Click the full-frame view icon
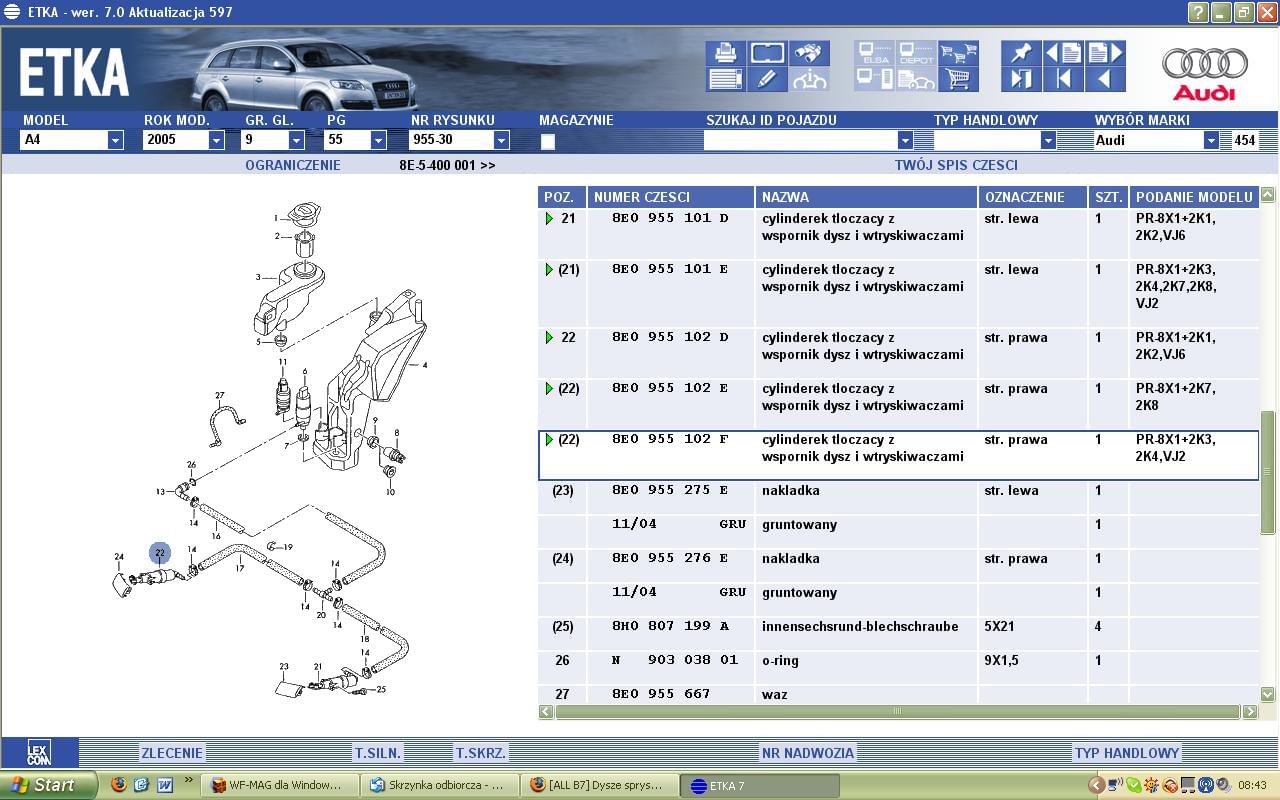The width and height of the screenshot is (1280, 800). click(767, 53)
